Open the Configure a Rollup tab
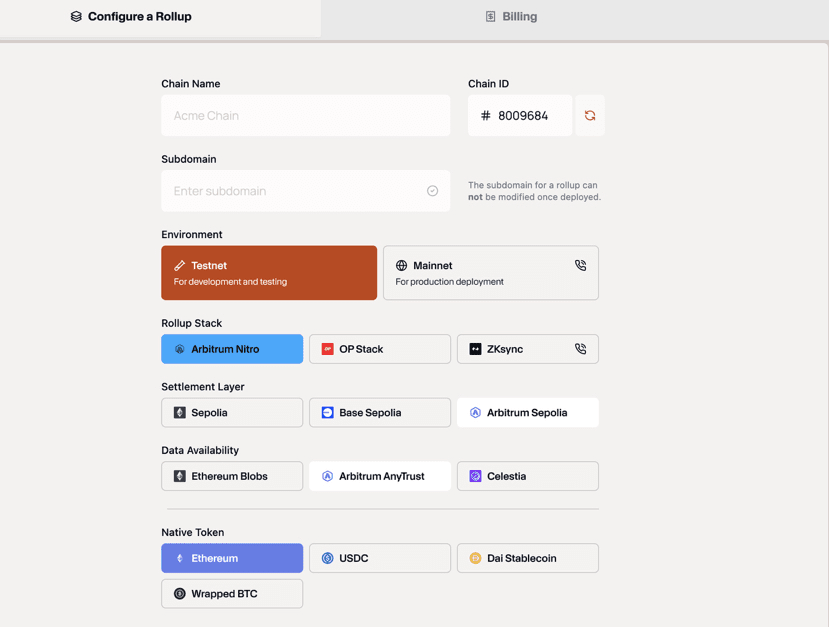Screen dimensions: 829x627 (131, 17)
